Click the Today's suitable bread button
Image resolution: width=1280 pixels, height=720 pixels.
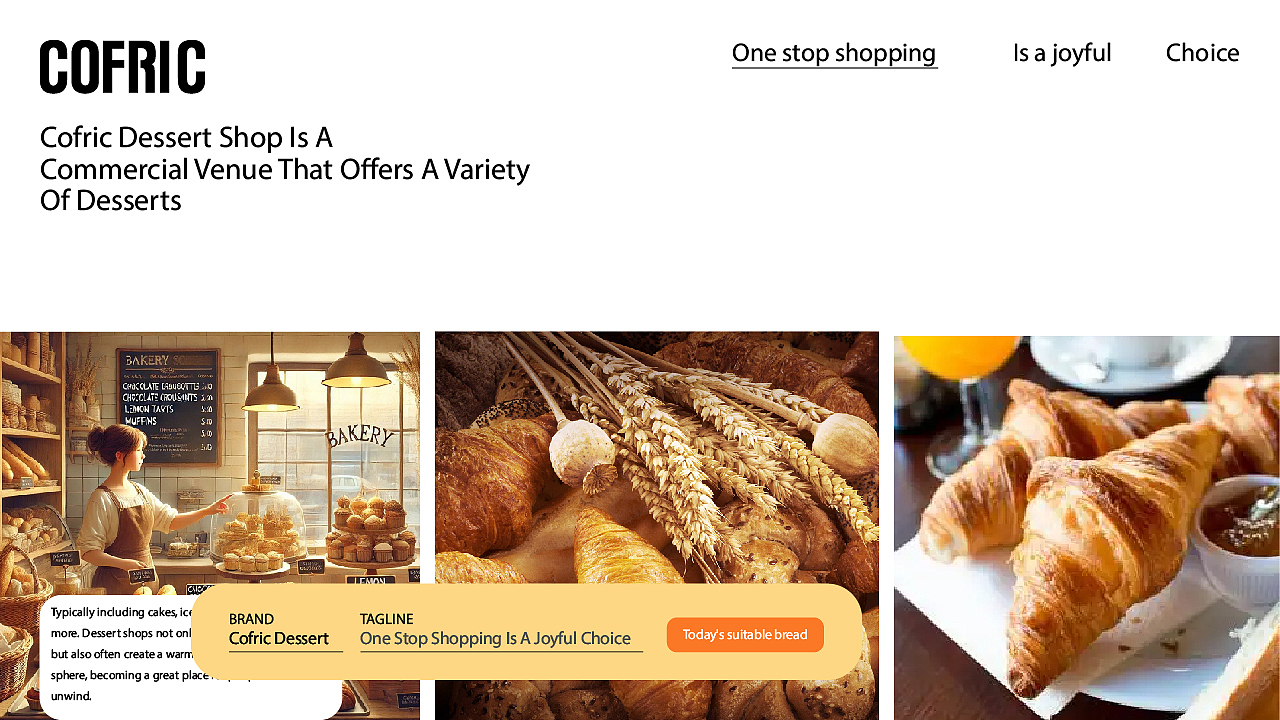tap(745, 635)
